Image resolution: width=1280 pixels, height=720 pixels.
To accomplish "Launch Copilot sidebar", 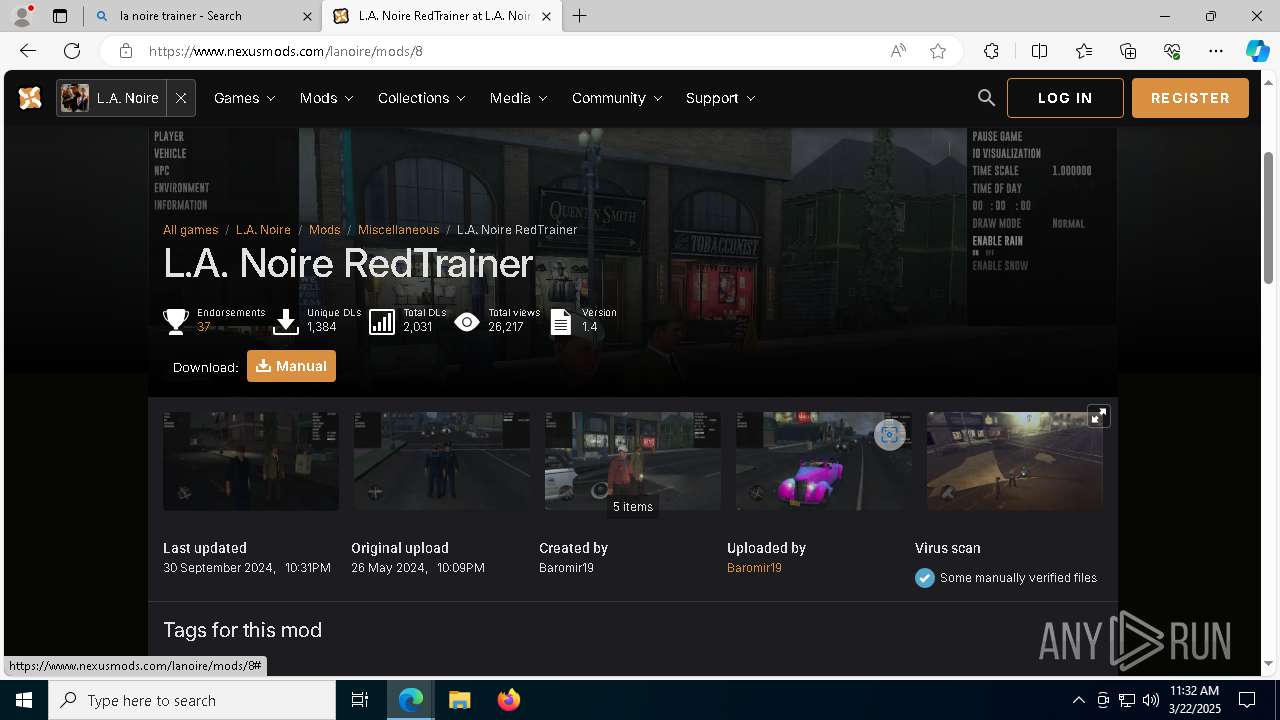I will click(x=1257, y=51).
